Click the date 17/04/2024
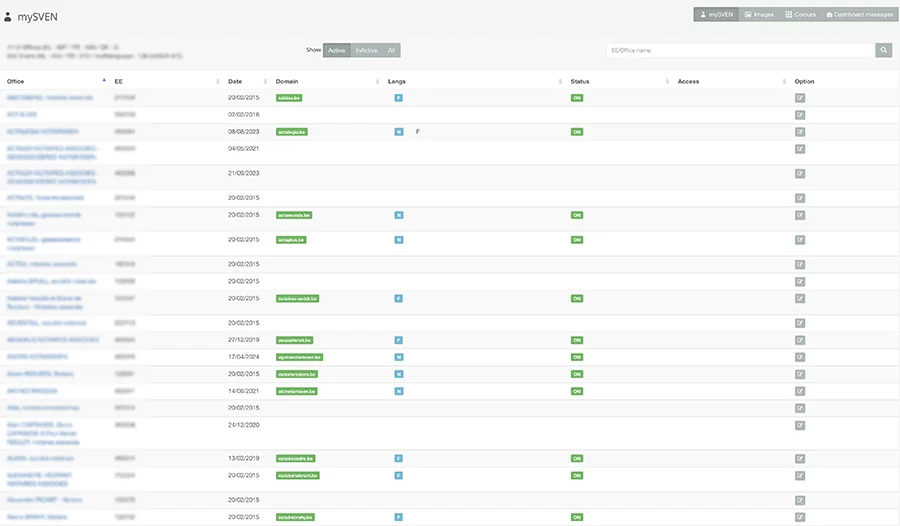Viewport: 900px width, 526px height. [x=243, y=357]
